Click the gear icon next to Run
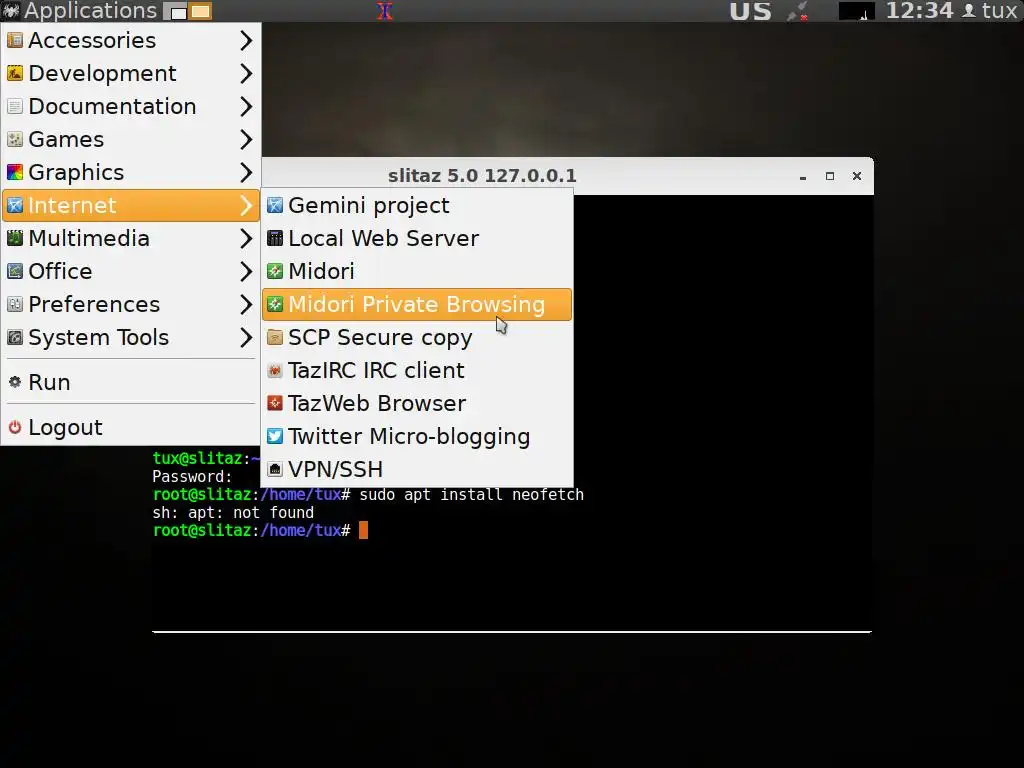 [15, 382]
